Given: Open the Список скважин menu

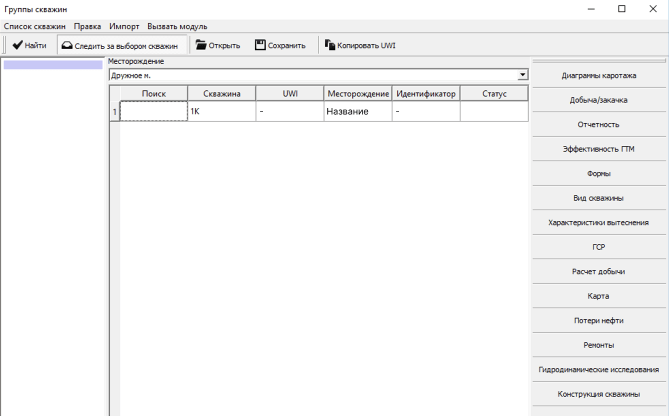Looking at the screenshot, I should click(x=35, y=25).
